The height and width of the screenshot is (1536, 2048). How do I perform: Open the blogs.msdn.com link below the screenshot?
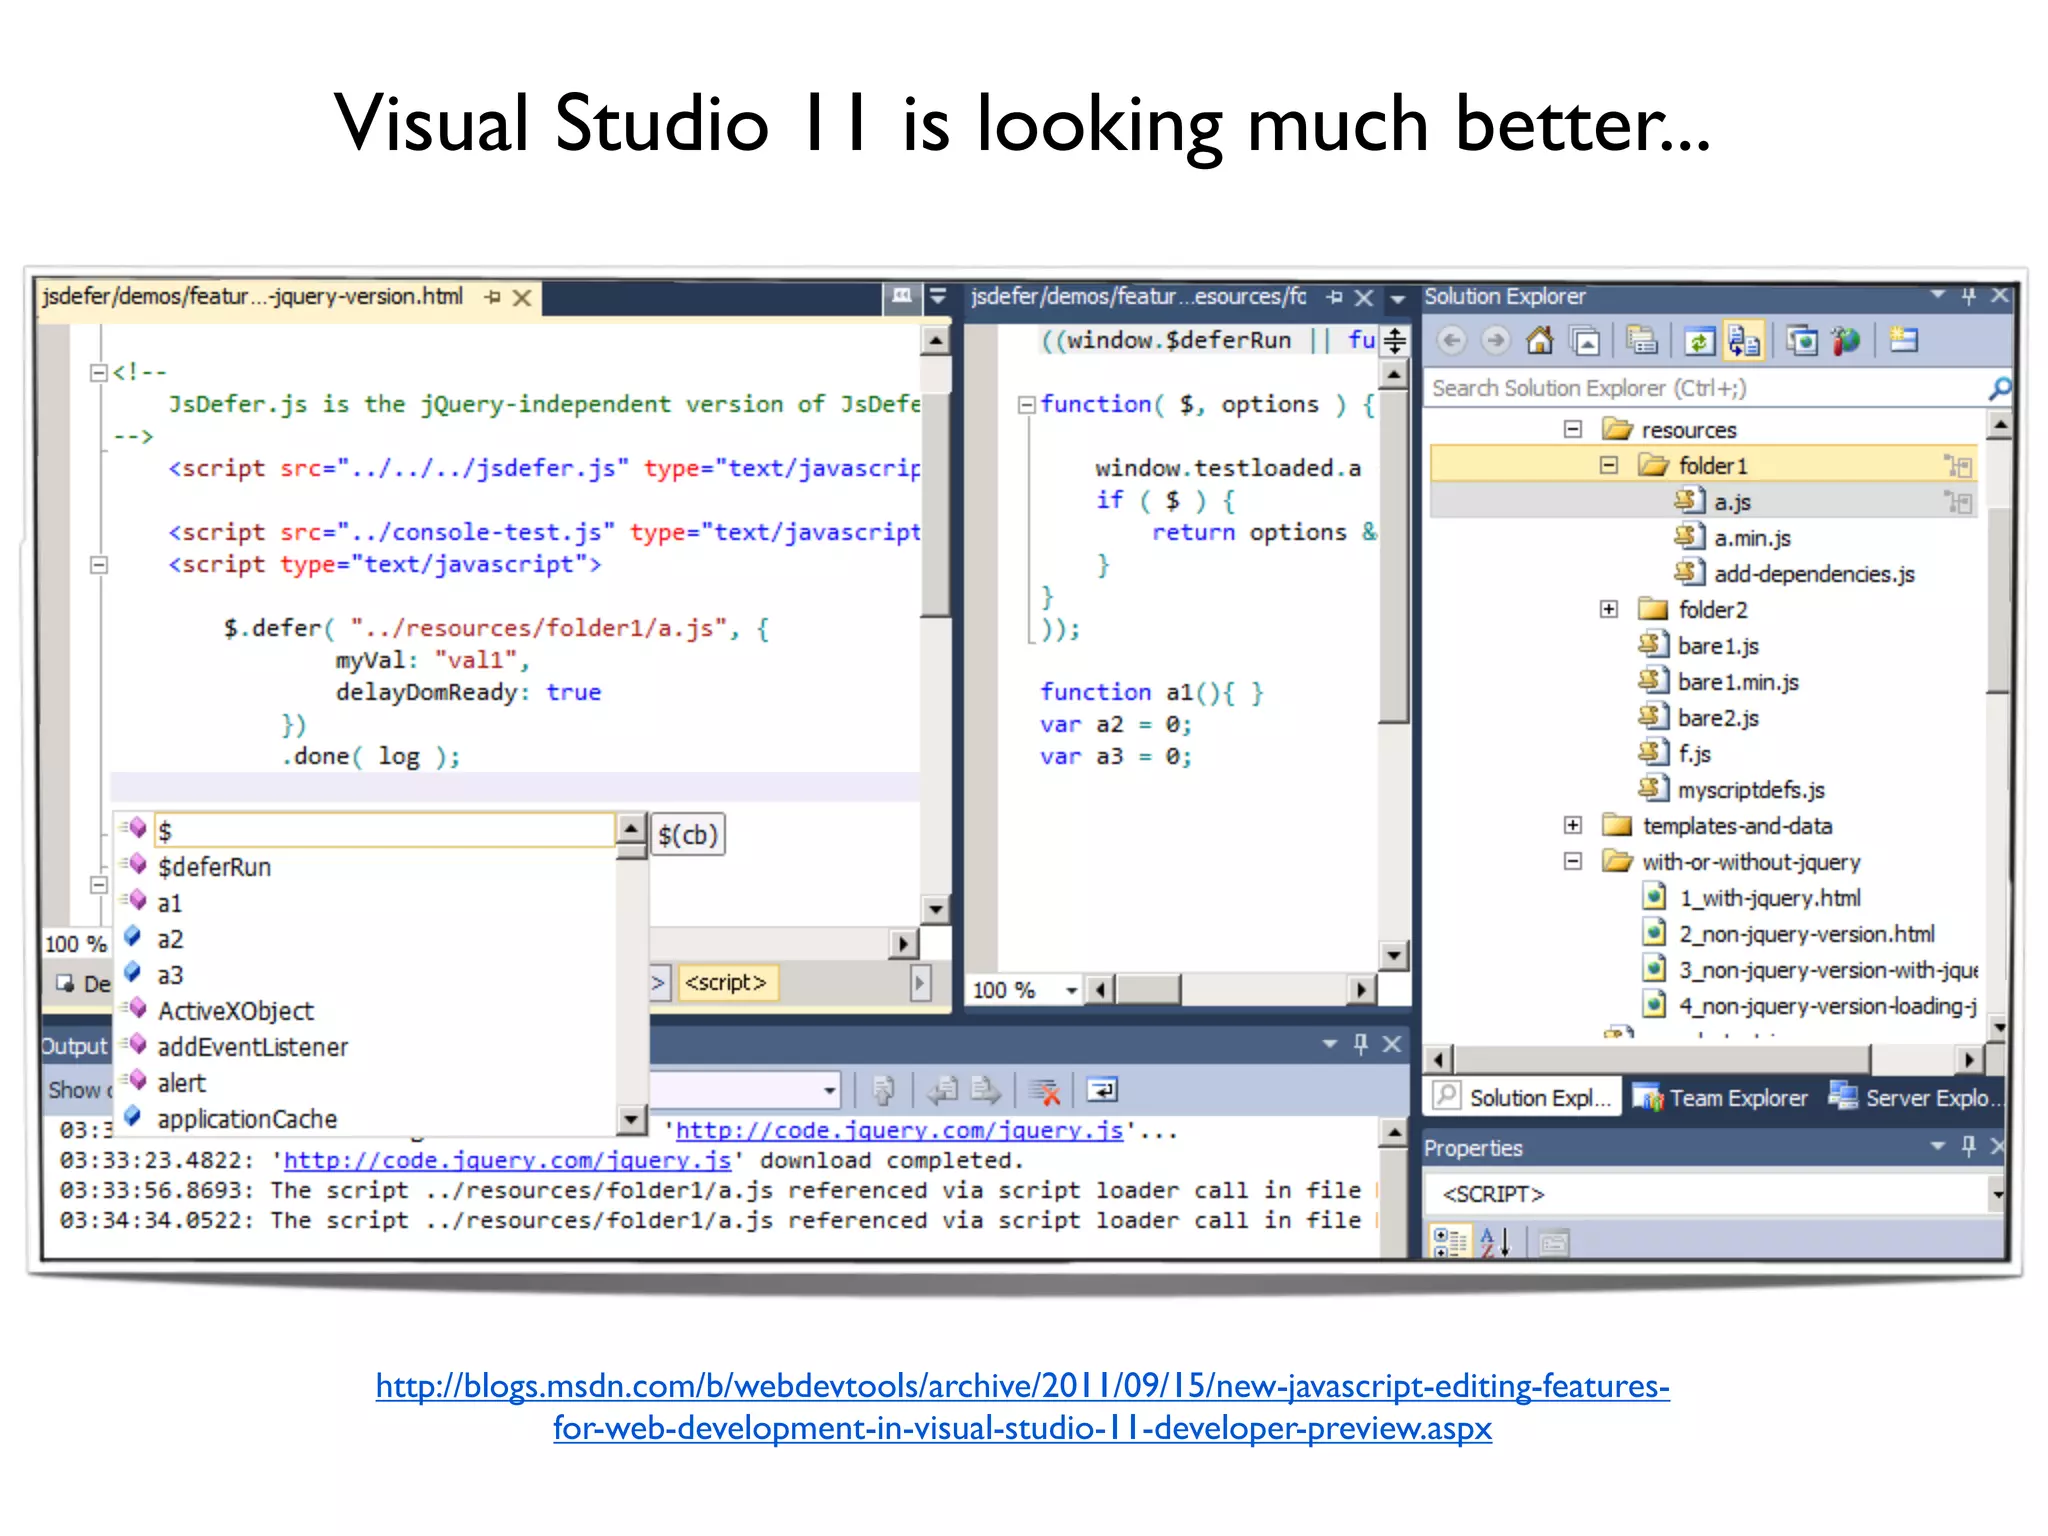coord(1022,1386)
